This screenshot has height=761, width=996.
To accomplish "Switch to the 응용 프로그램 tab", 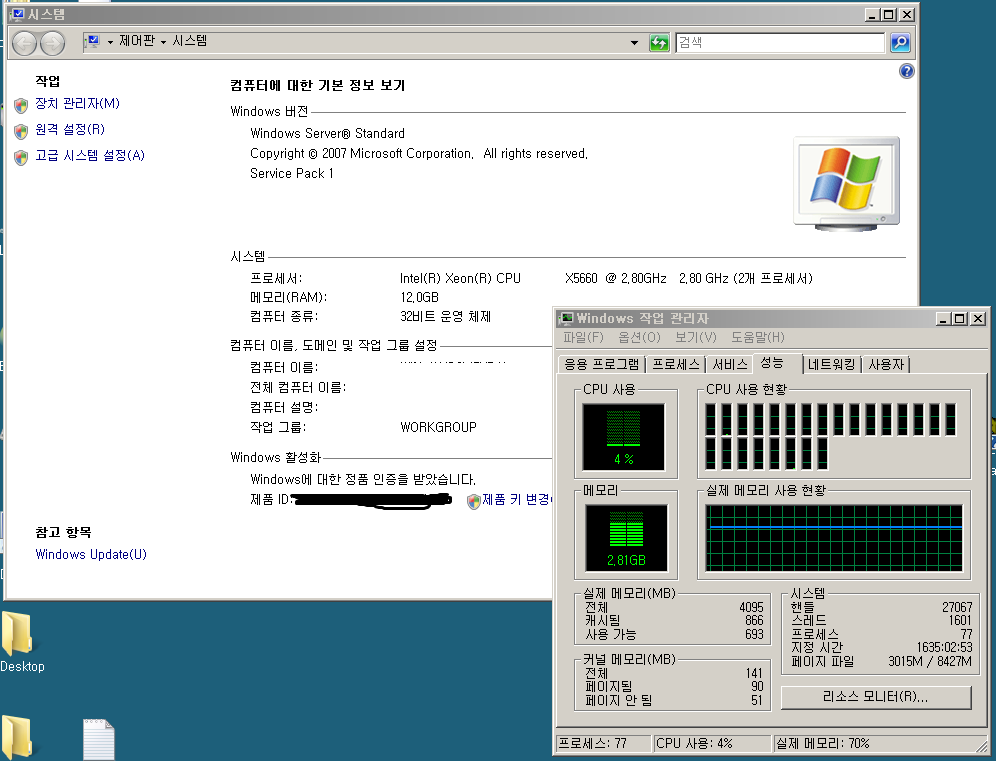I will (x=602, y=365).
